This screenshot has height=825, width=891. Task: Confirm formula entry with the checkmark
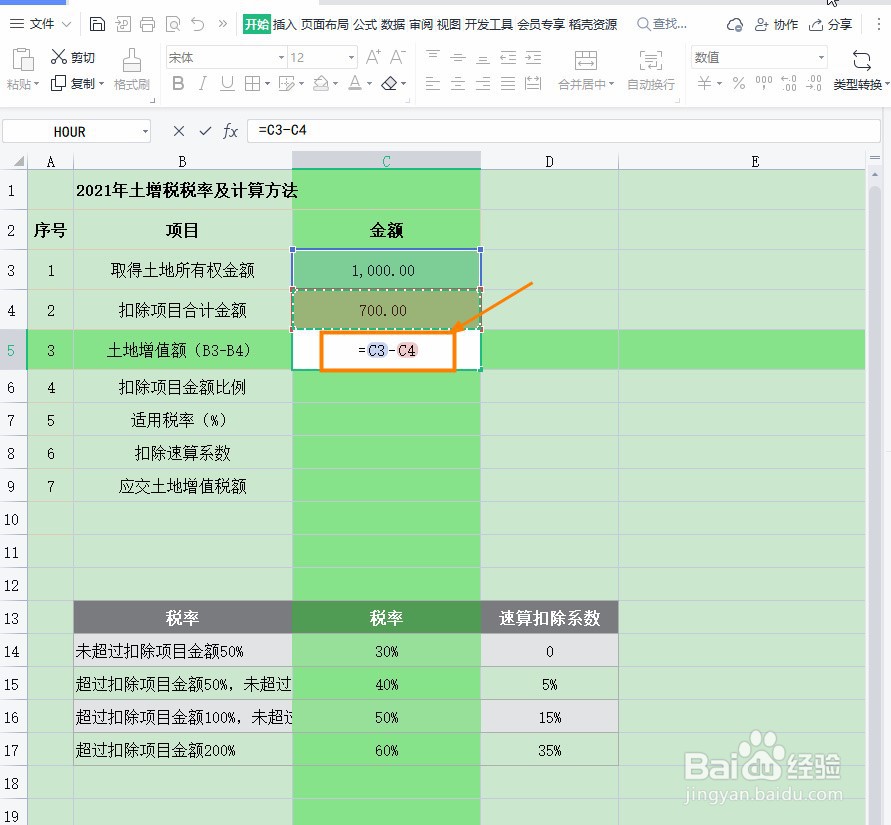204,131
